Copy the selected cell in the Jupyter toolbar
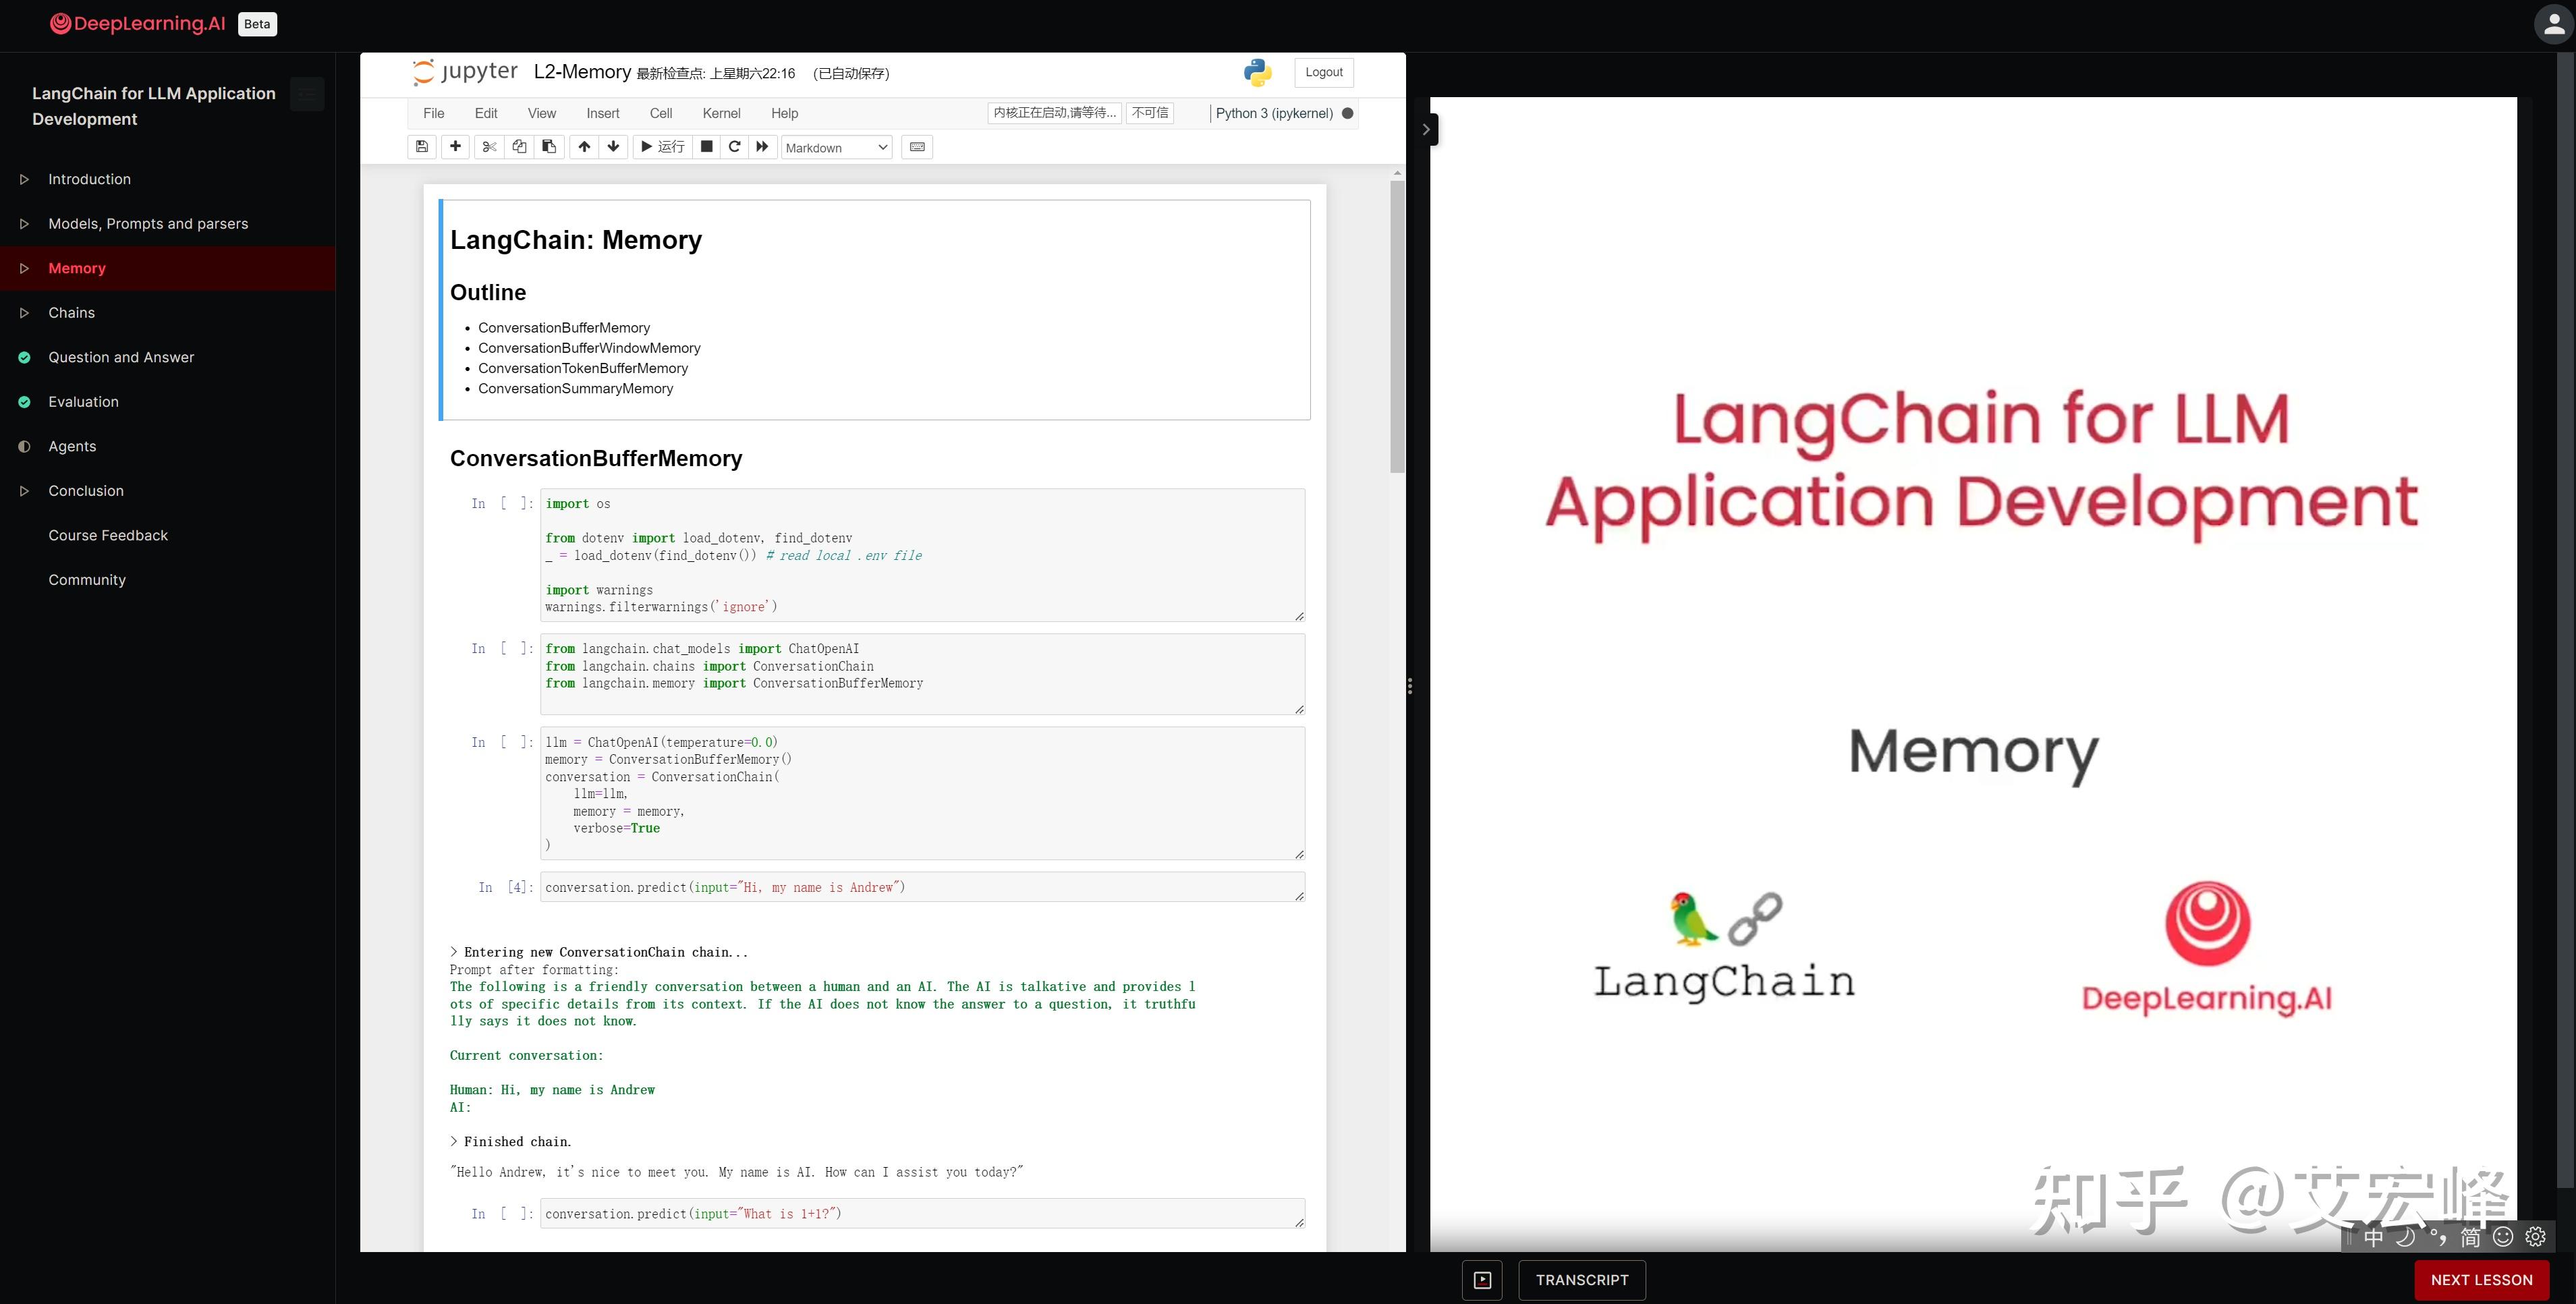The width and height of the screenshot is (2576, 1304). click(x=519, y=147)
